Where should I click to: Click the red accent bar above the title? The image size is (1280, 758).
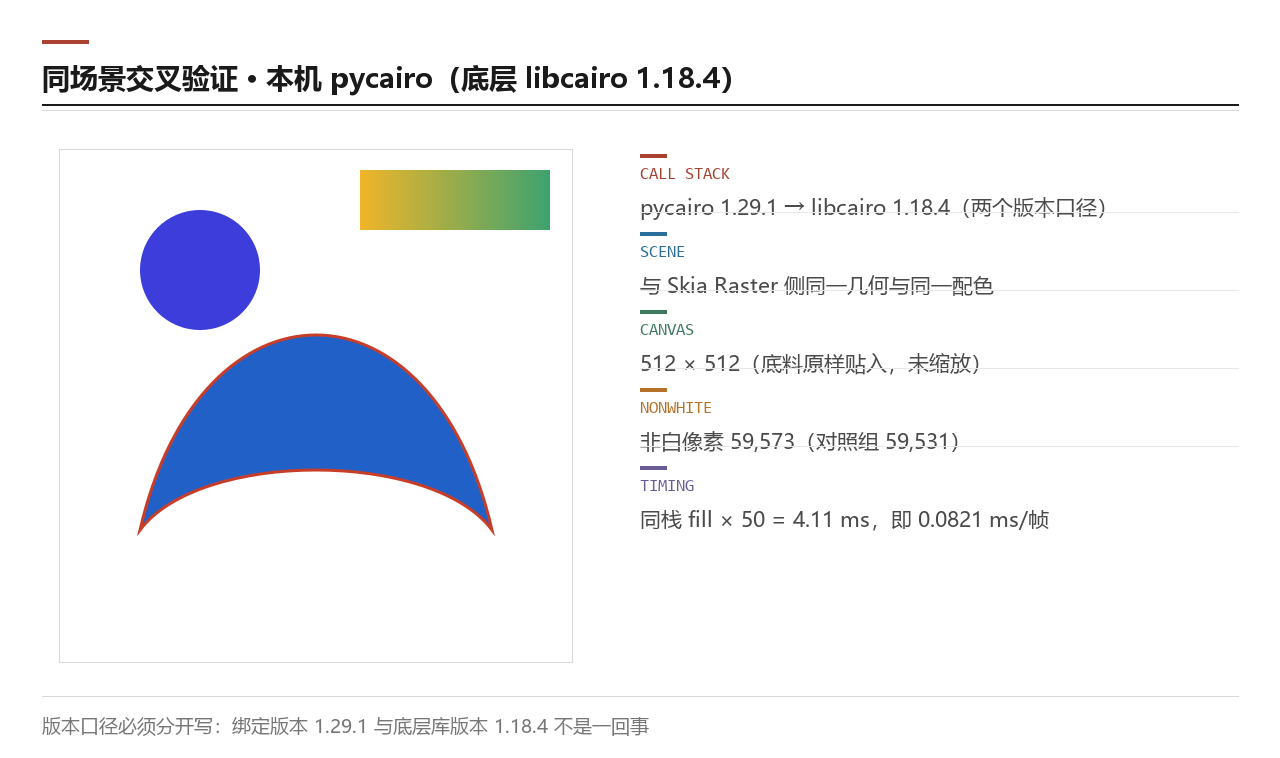click(x=65, y=42)
